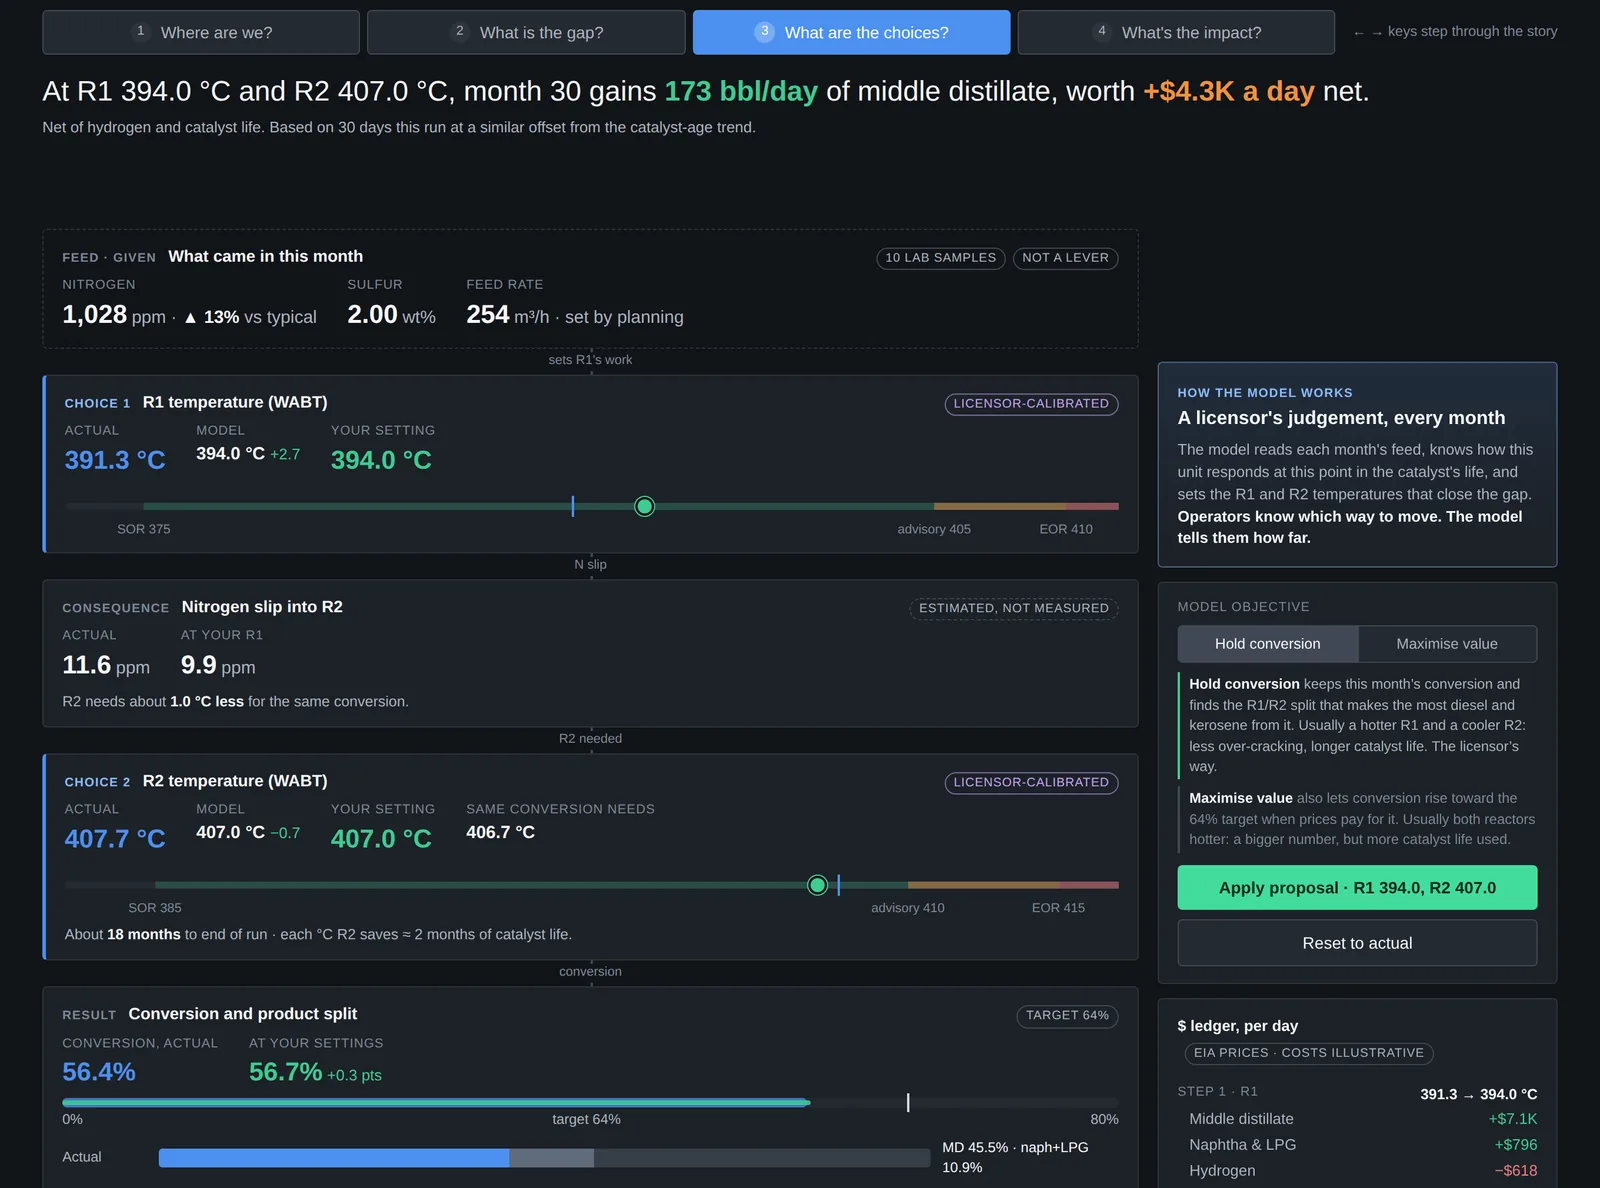Click nitrogen slip 9.9 ppm at your R1
This screenshot has height=1188, width=1600.
[218, 665]
